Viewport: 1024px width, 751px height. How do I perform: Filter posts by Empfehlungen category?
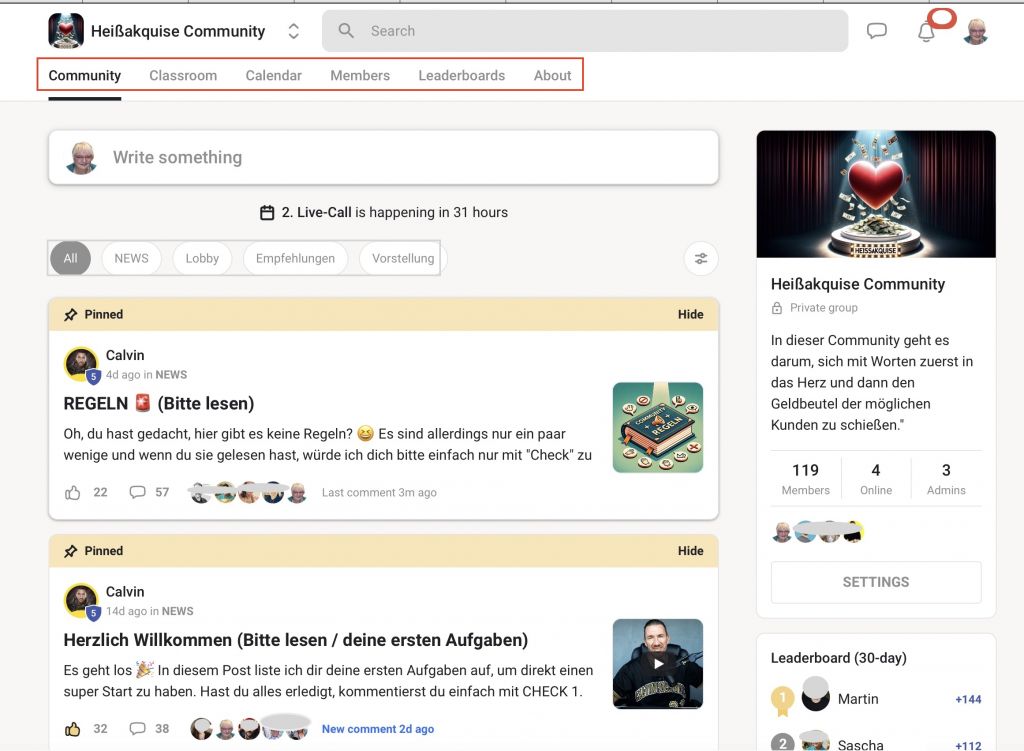[x=295, y=258]
